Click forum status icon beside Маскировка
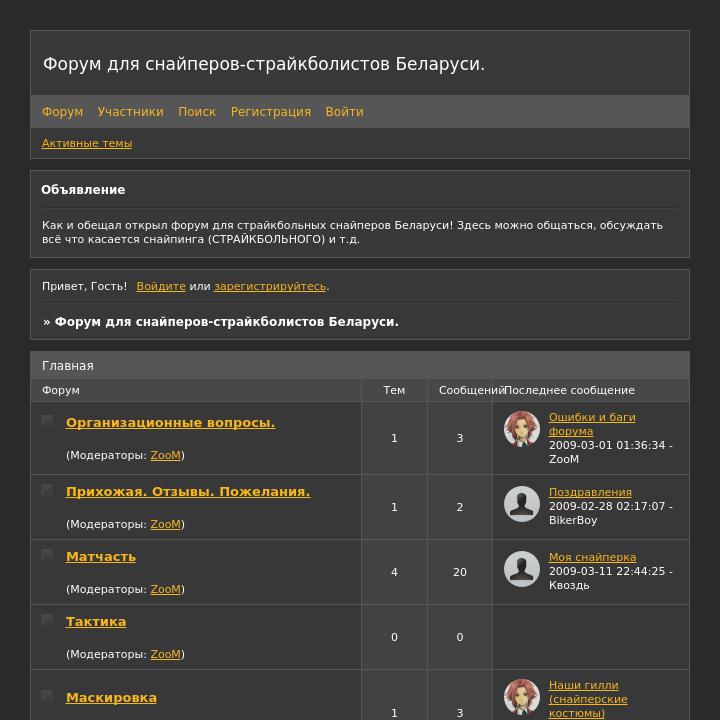720x720 pixels. click(x=47, y=696)
